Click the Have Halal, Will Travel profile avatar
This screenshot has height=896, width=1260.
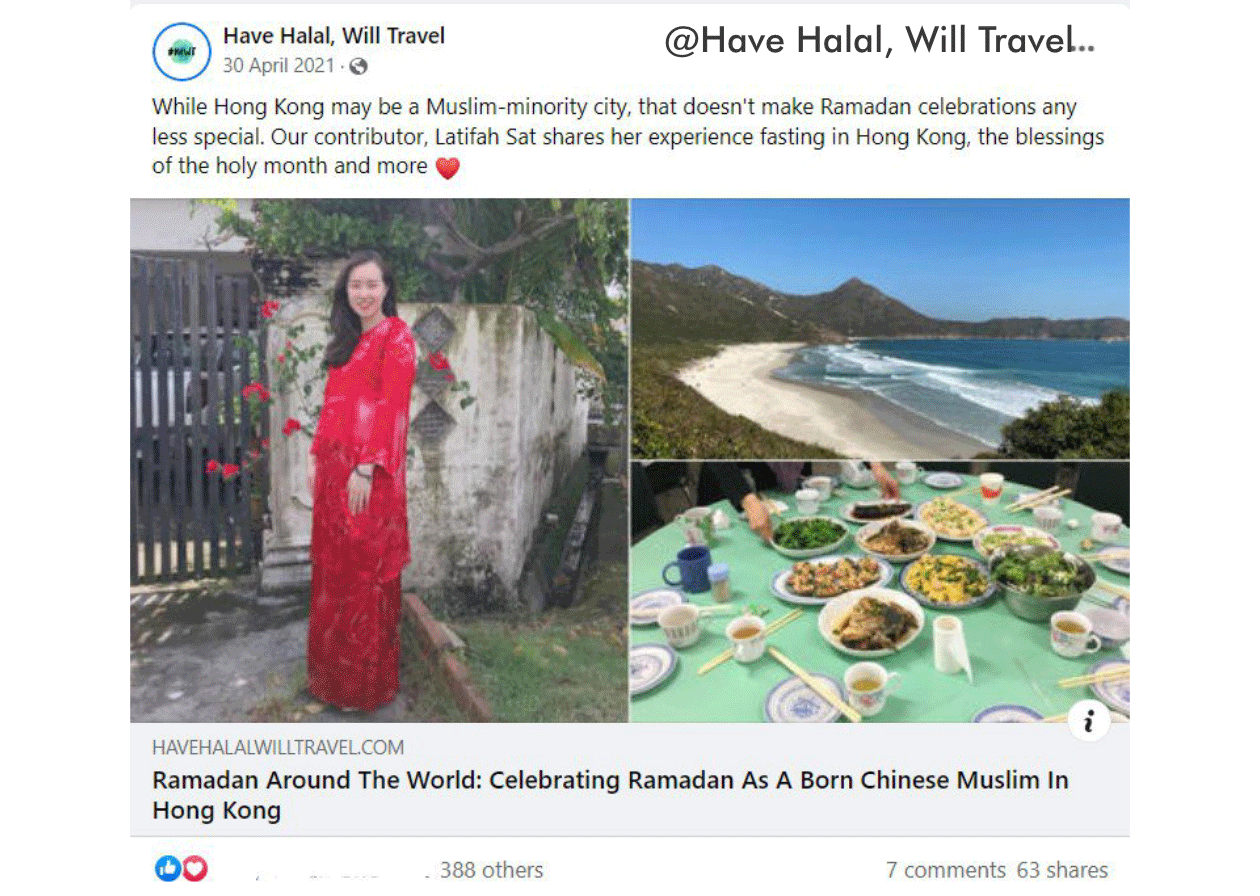[181, 51]
